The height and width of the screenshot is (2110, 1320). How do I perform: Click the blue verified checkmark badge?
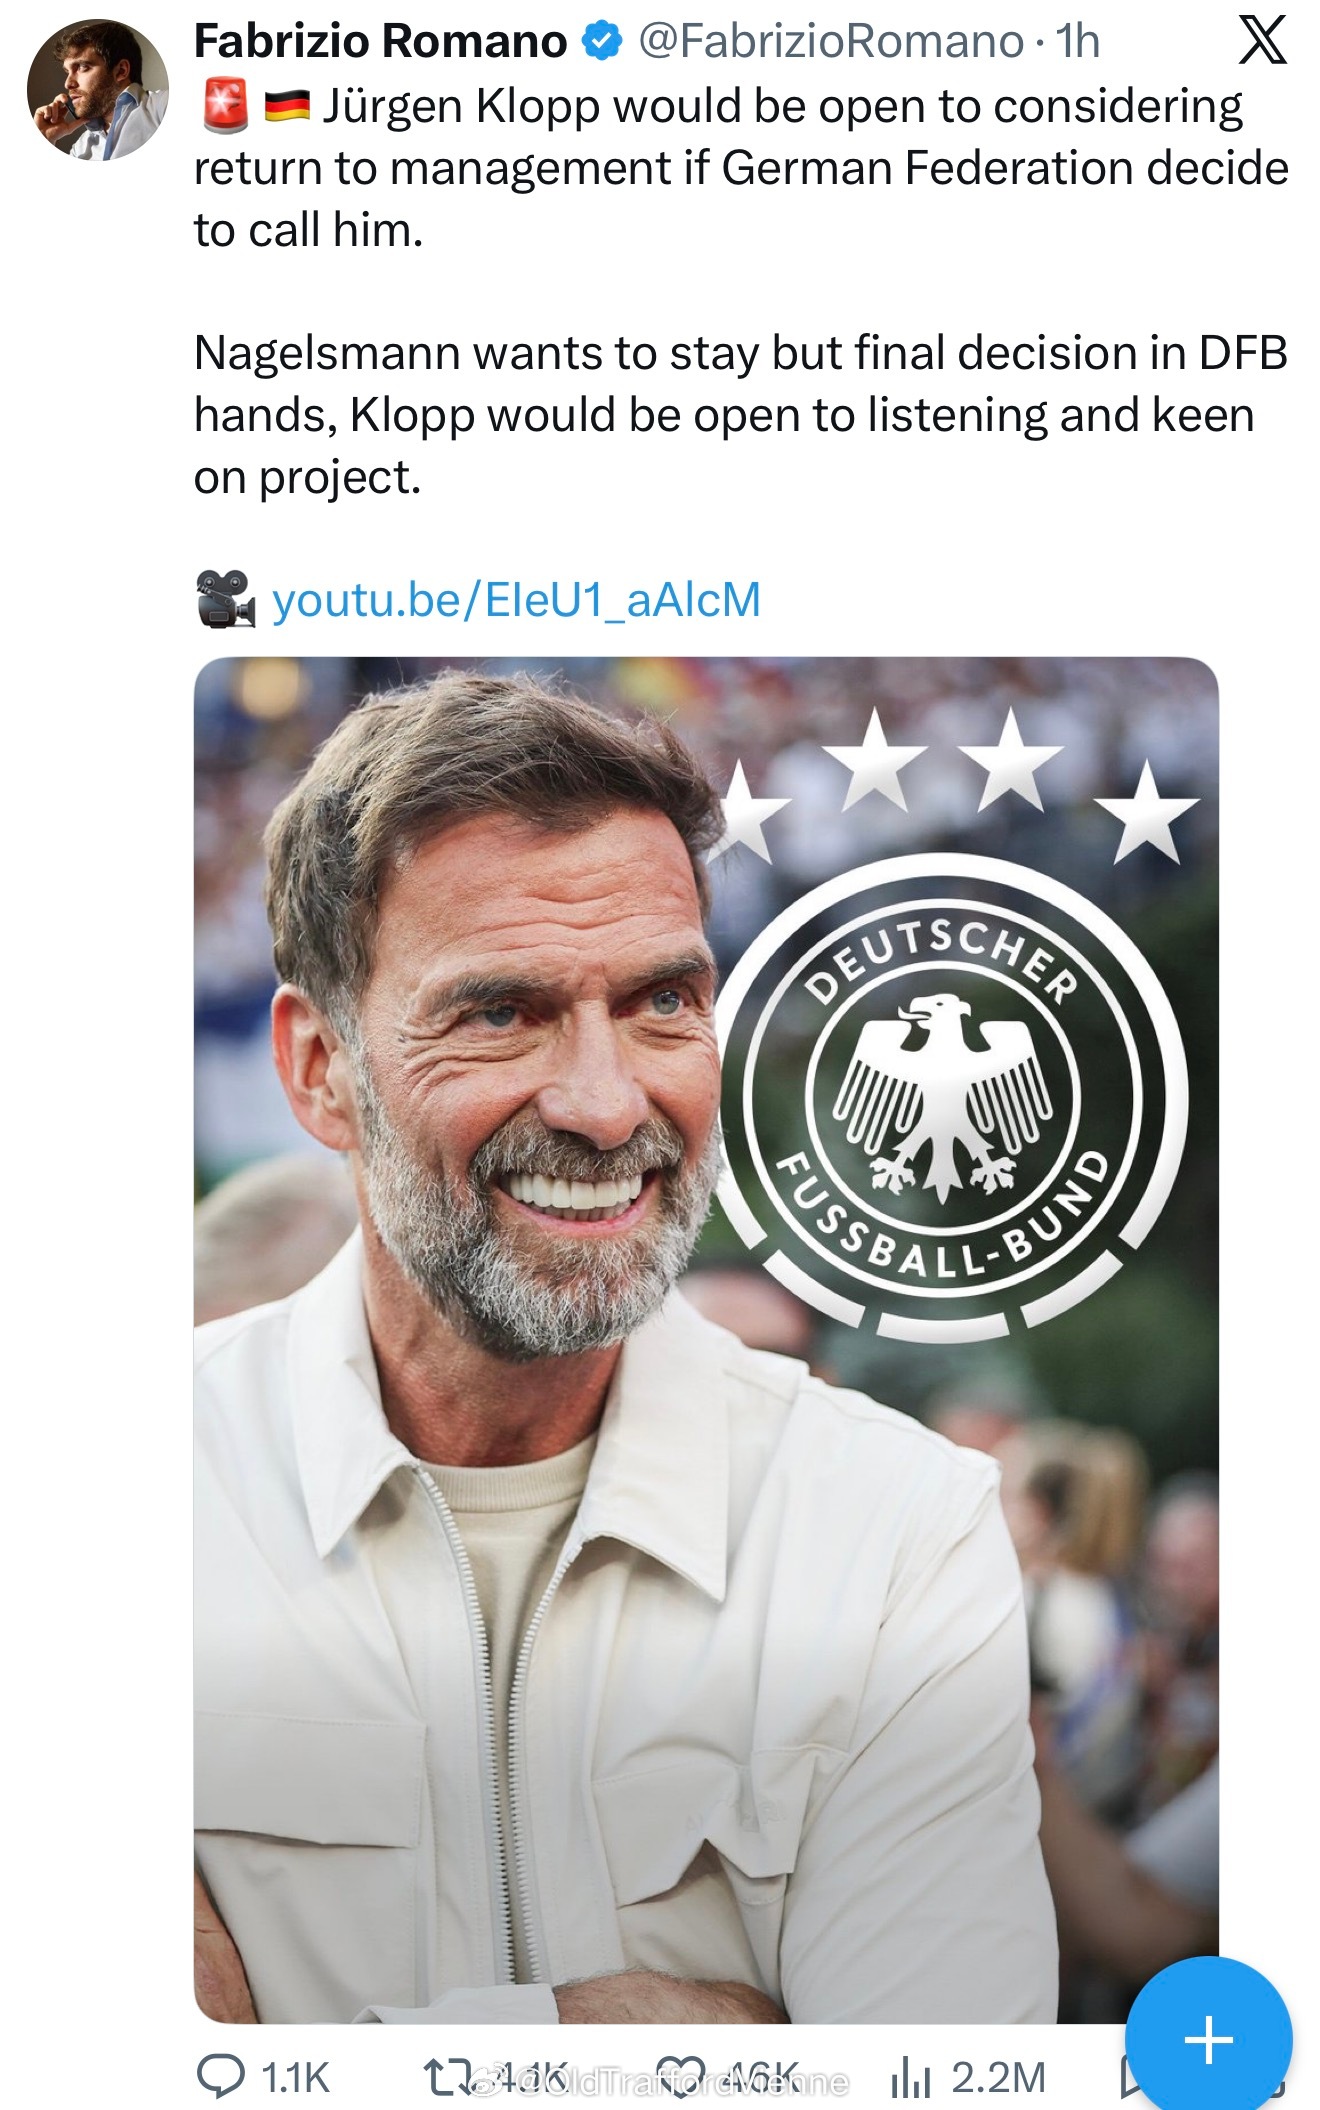click(602, 42)
